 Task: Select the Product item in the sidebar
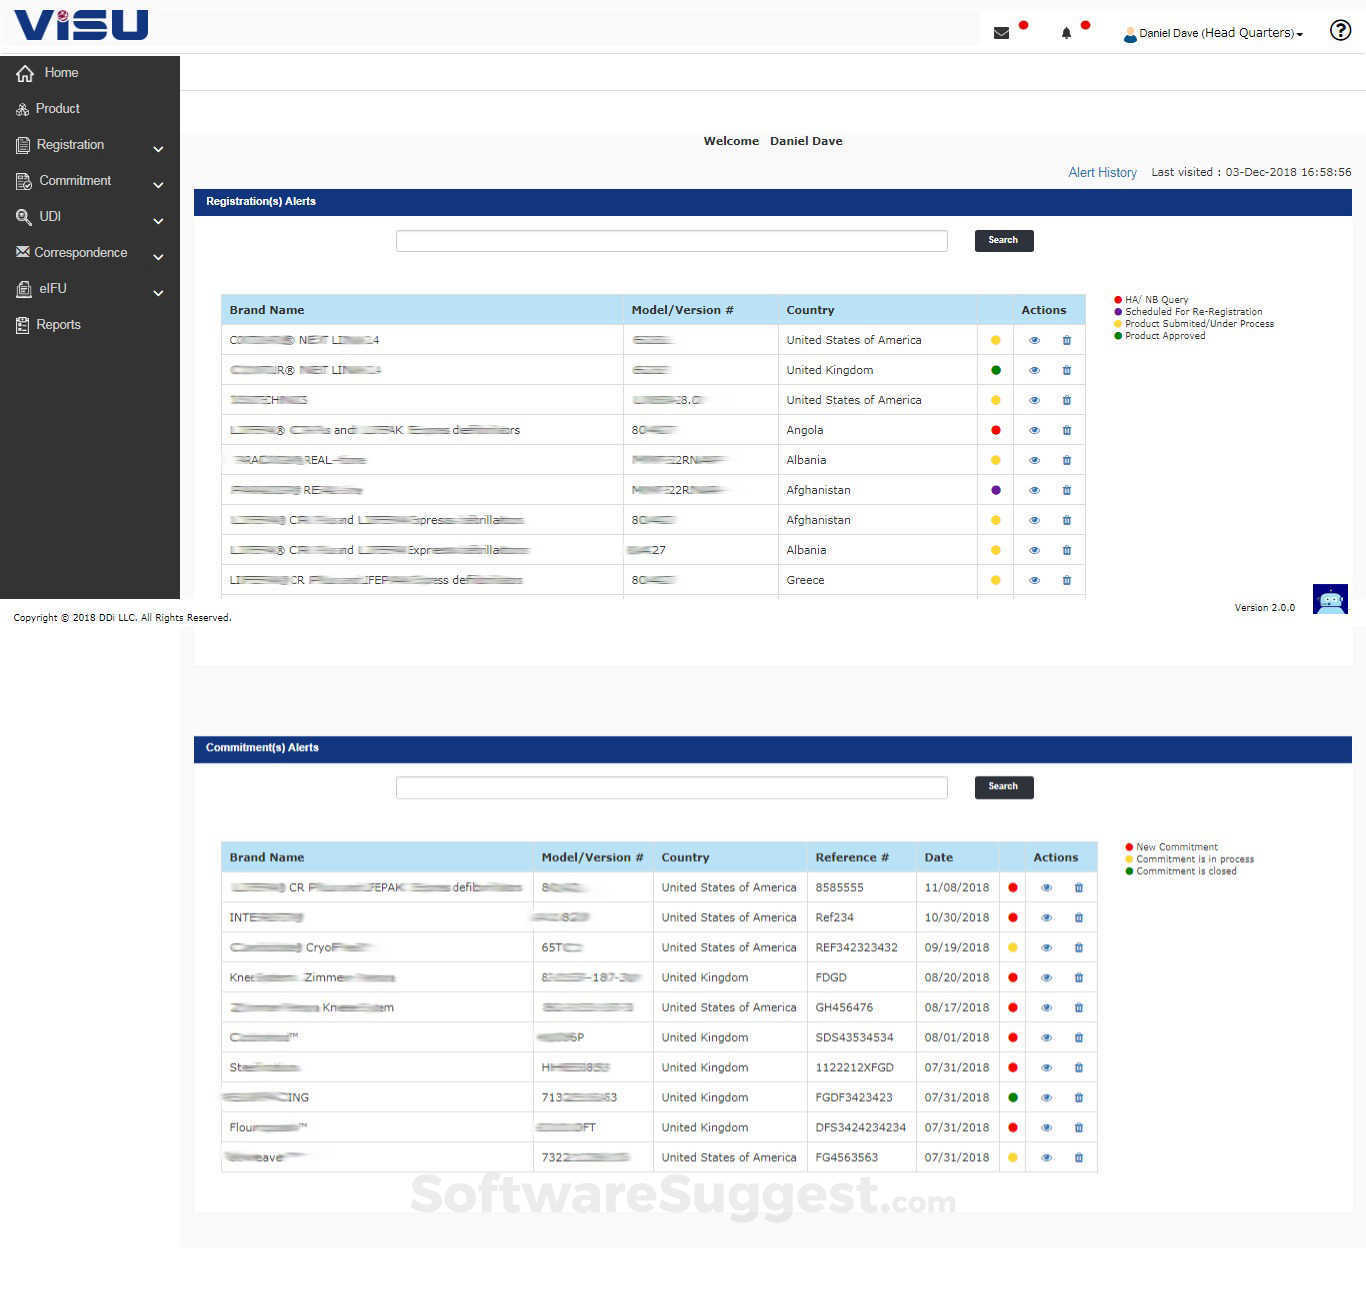pyautogui.click(x=57, y=108)
